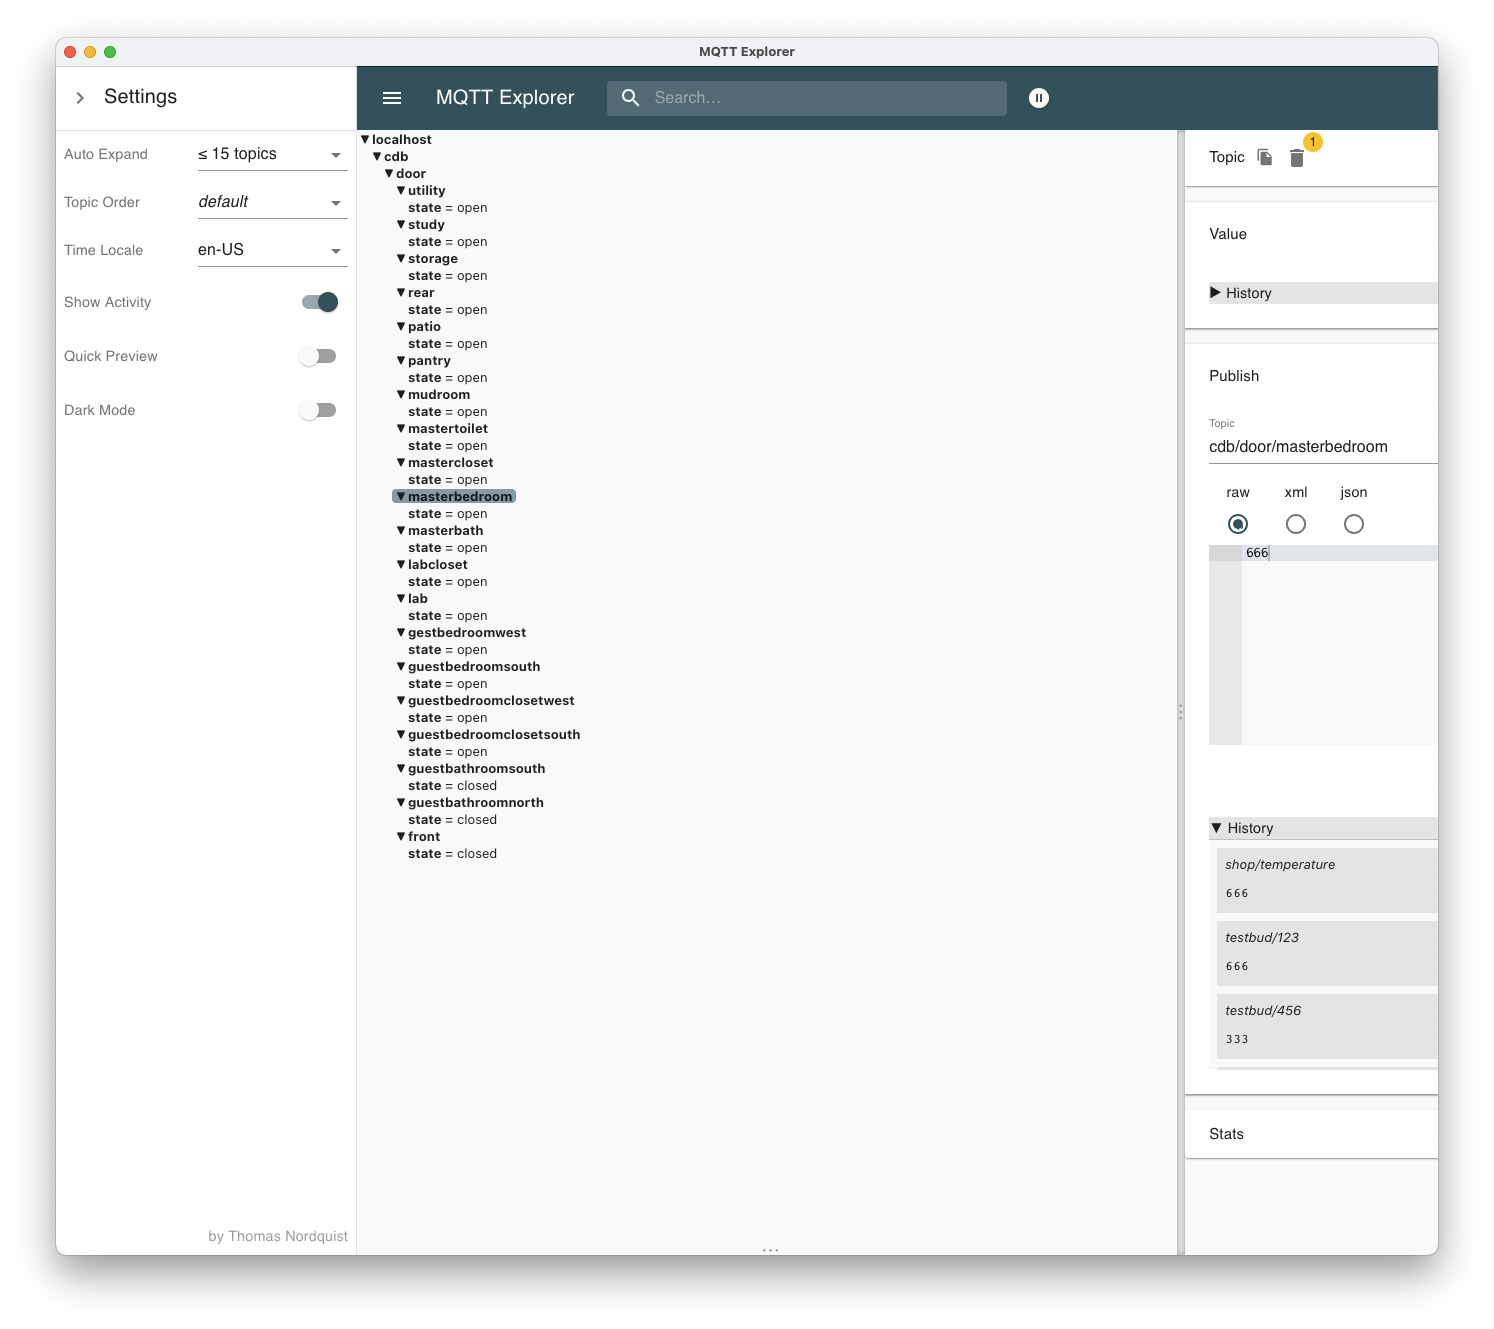
Task: Collapse the Settings drawer chevron
Action: (80, 97)
